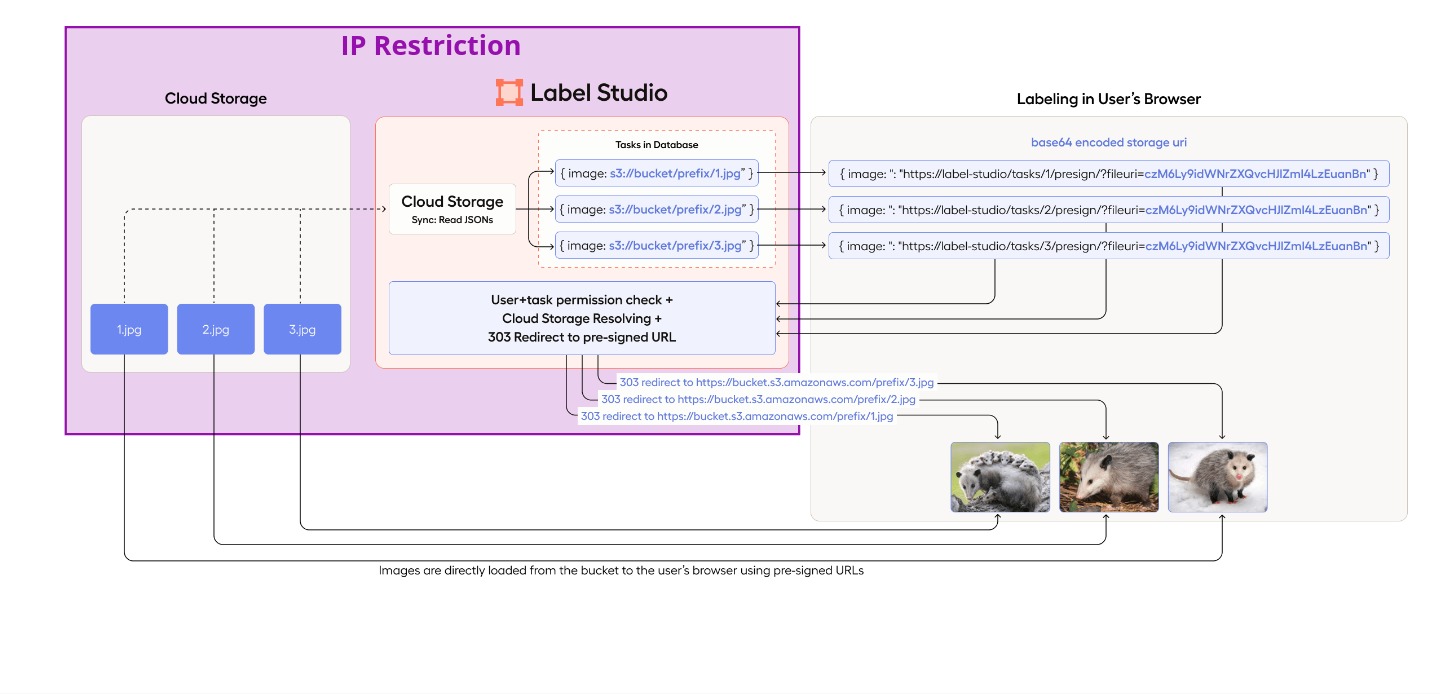Select the 3.jpg file icon

pyautogui.click(x=302, y=329)
